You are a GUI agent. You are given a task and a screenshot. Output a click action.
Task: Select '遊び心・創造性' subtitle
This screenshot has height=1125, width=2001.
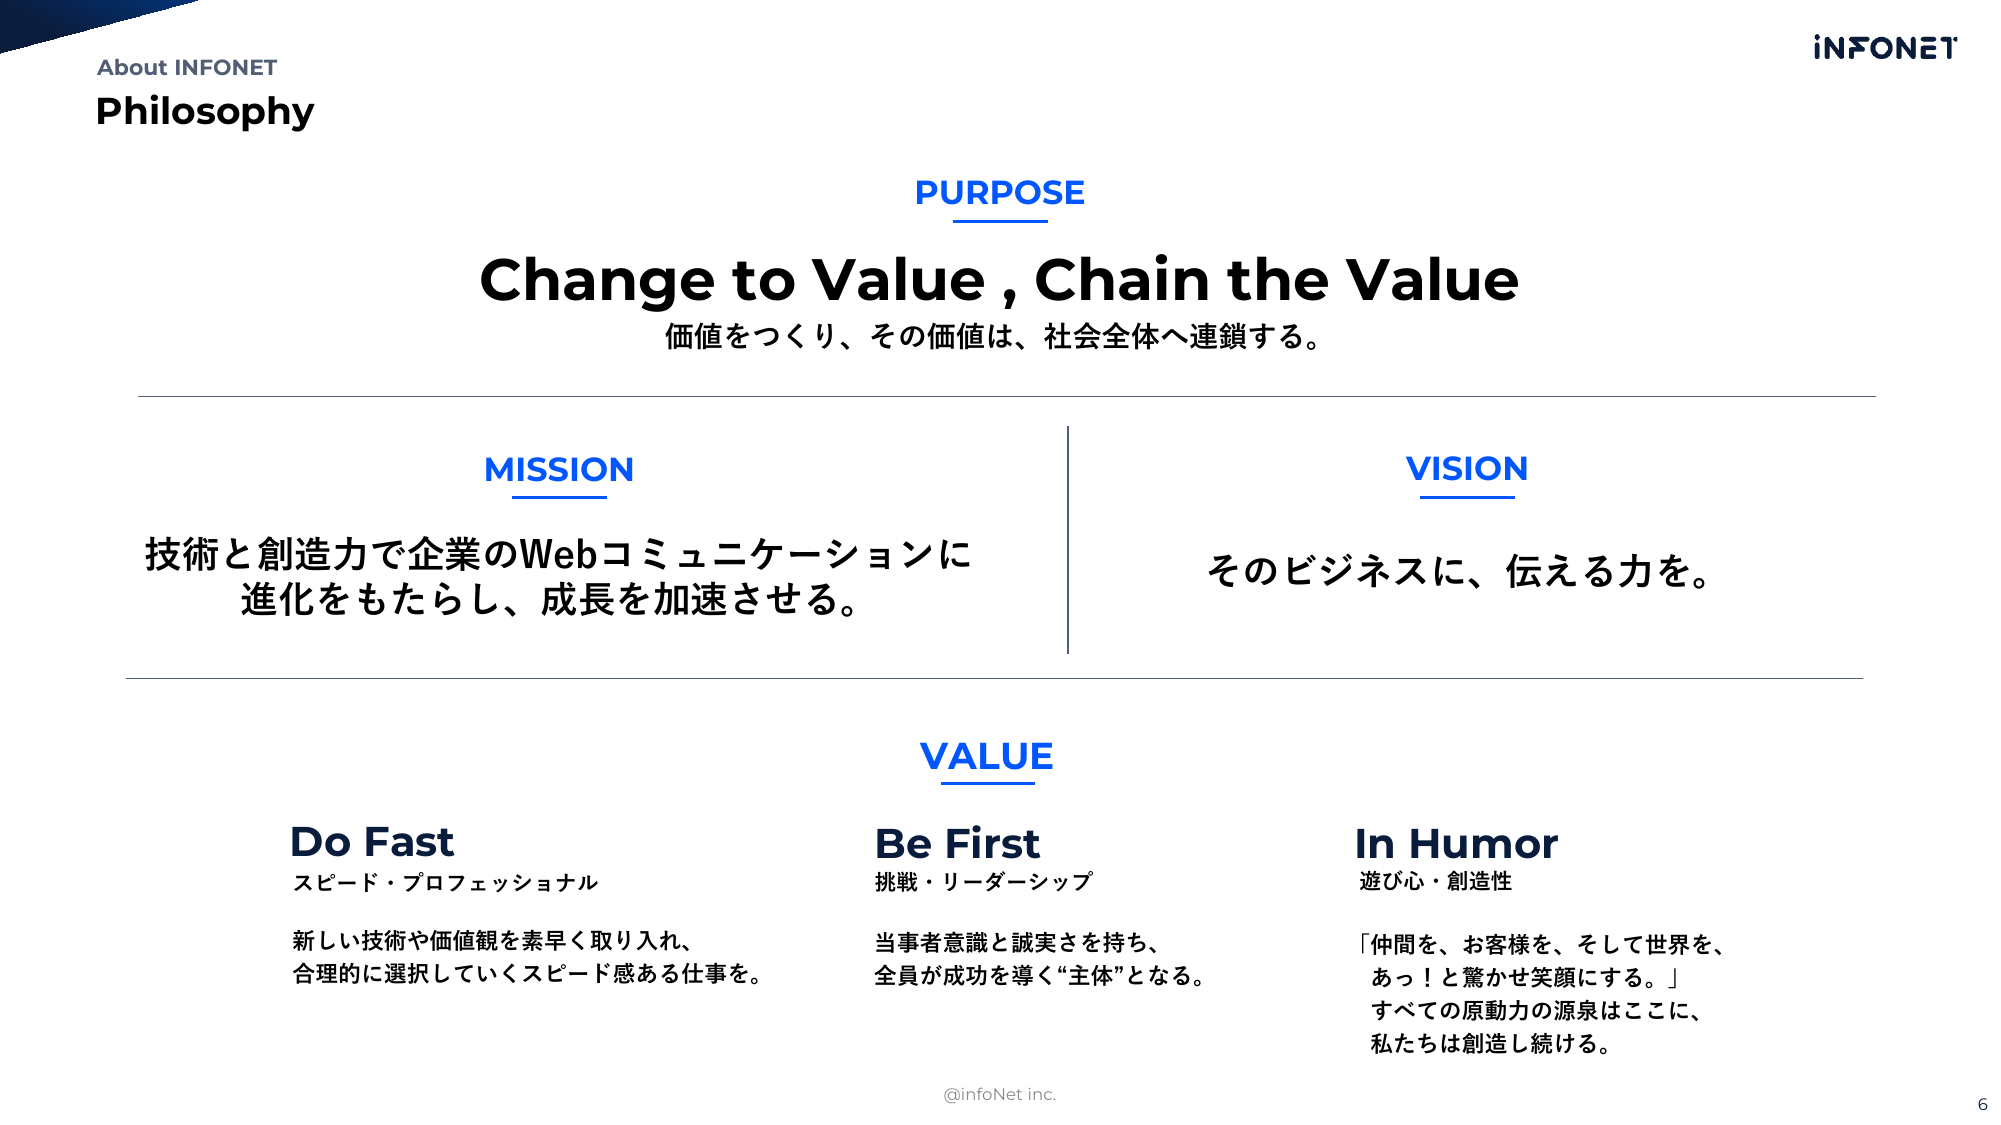[x=1435, y=881]
